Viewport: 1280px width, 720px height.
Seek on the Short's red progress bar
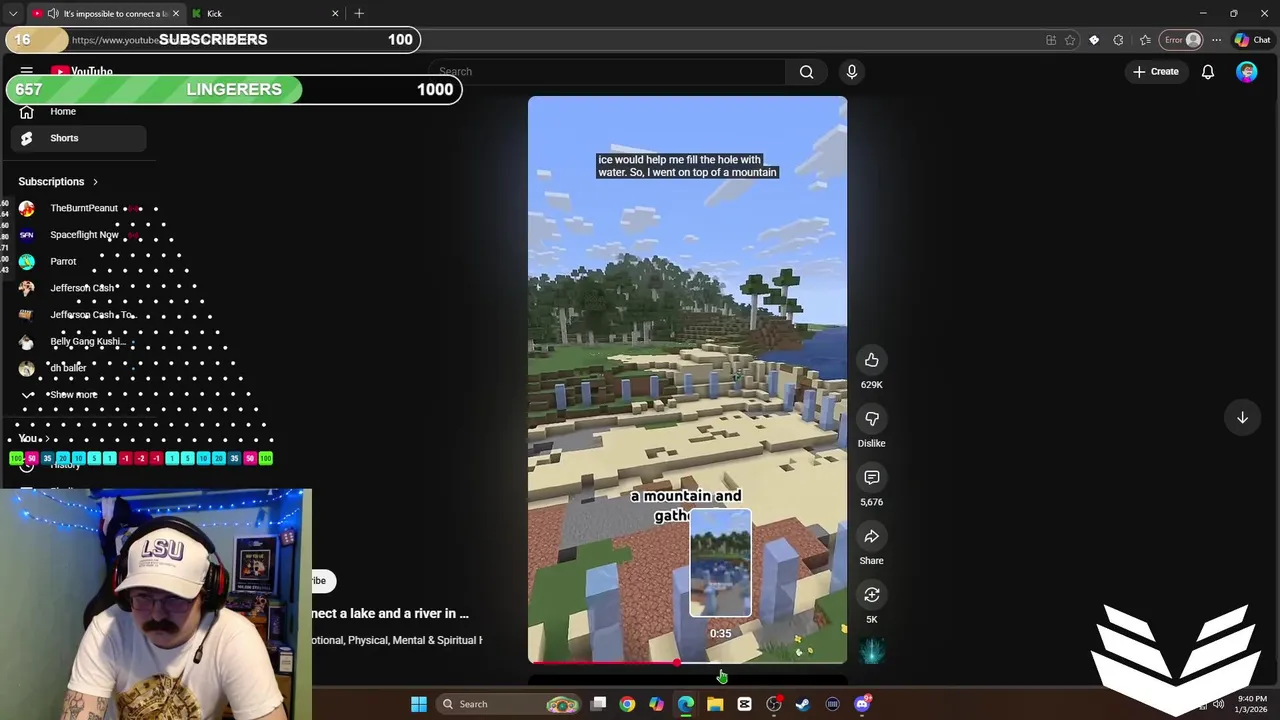[x=687, y=662]
